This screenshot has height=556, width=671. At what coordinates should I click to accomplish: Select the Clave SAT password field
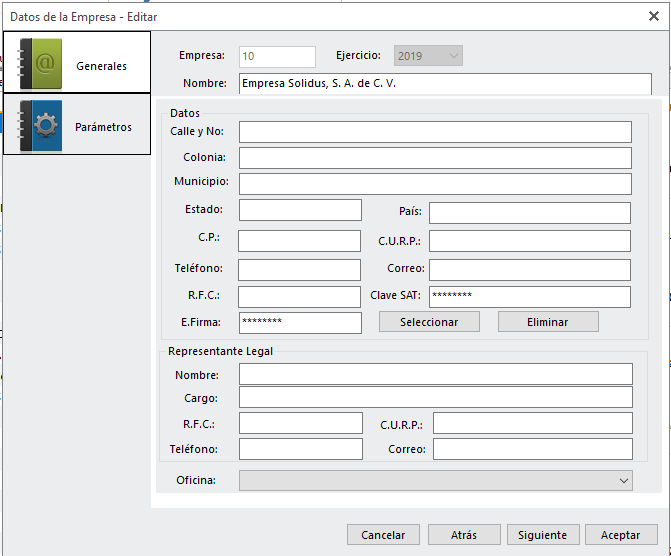click(x=529, y=297)
